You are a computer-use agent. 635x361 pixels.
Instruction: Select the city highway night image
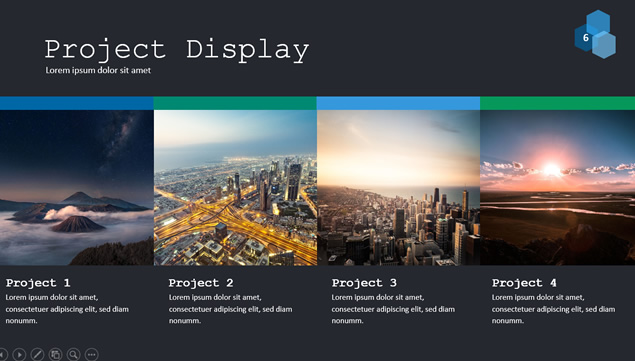(x=235, y=188)
